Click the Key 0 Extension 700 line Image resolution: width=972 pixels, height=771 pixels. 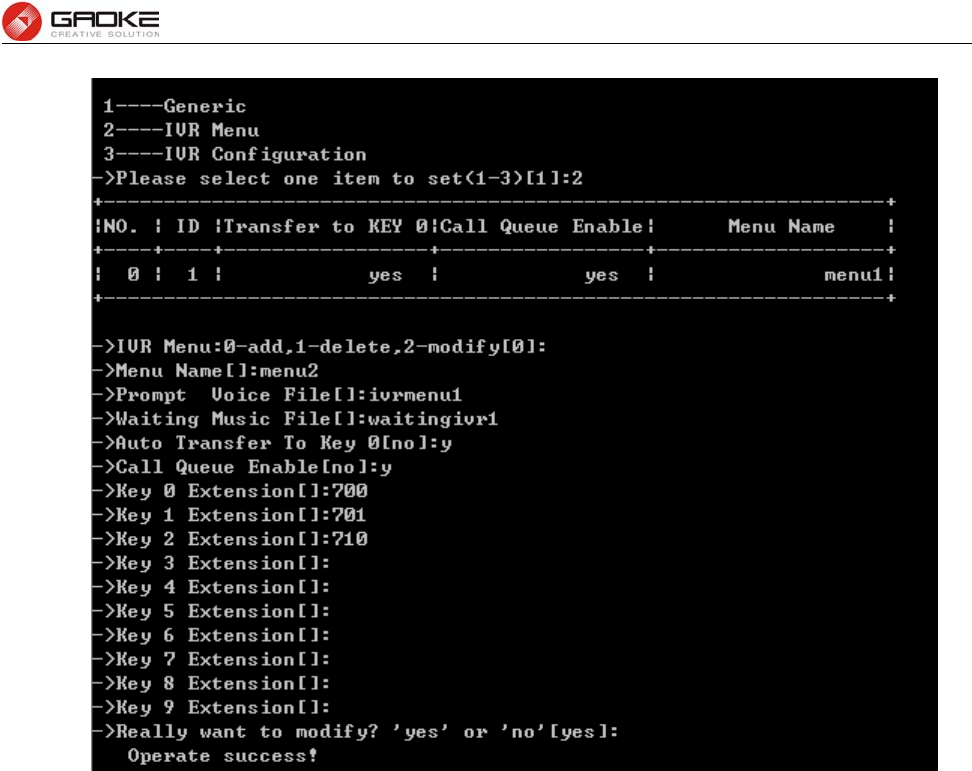231,491
